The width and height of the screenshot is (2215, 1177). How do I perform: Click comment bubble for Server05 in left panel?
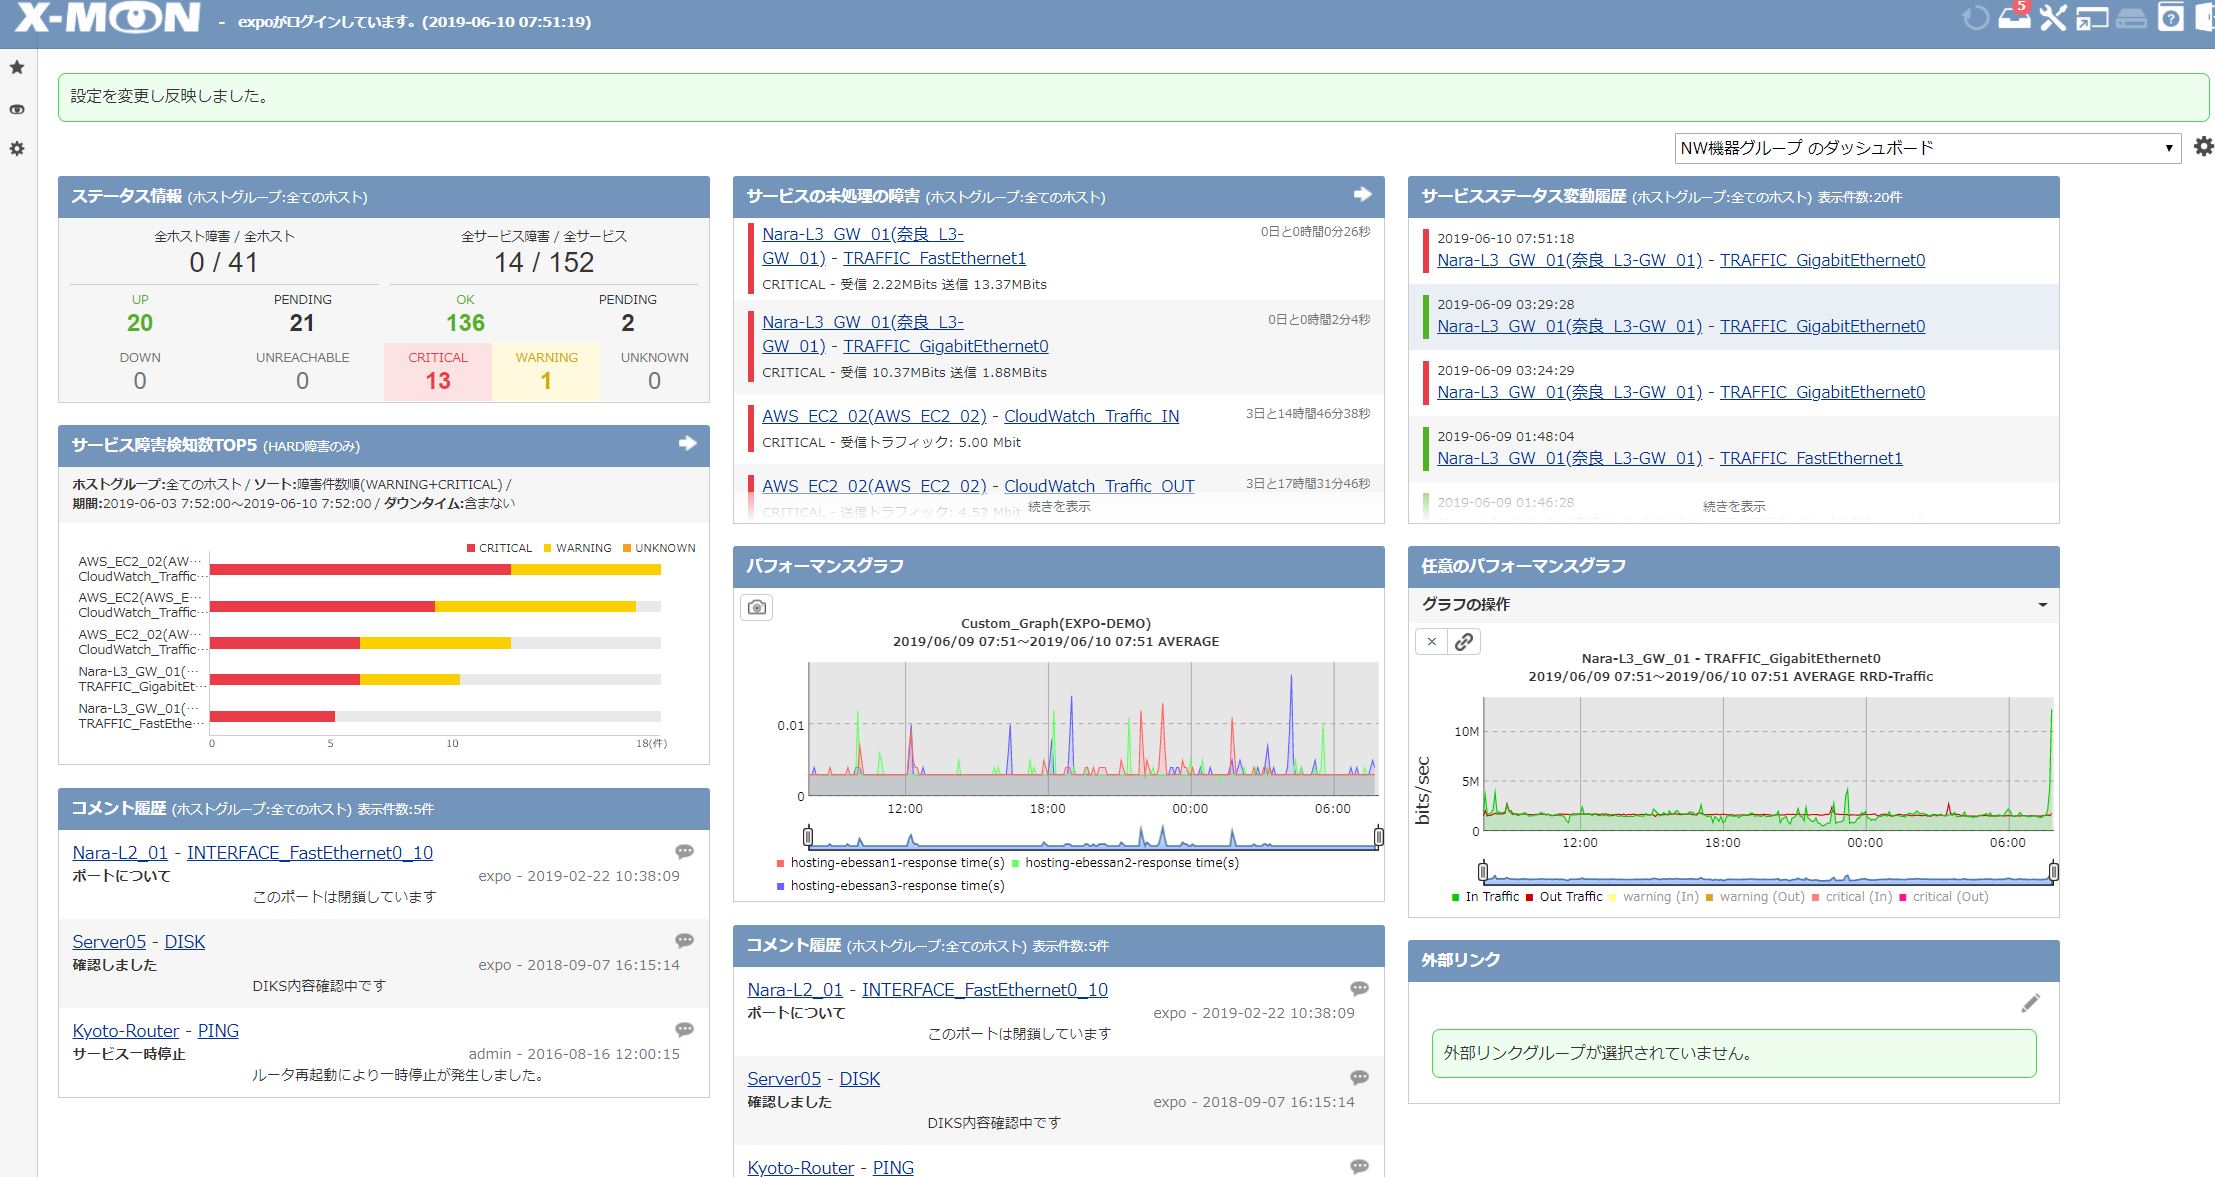(684, 941)
